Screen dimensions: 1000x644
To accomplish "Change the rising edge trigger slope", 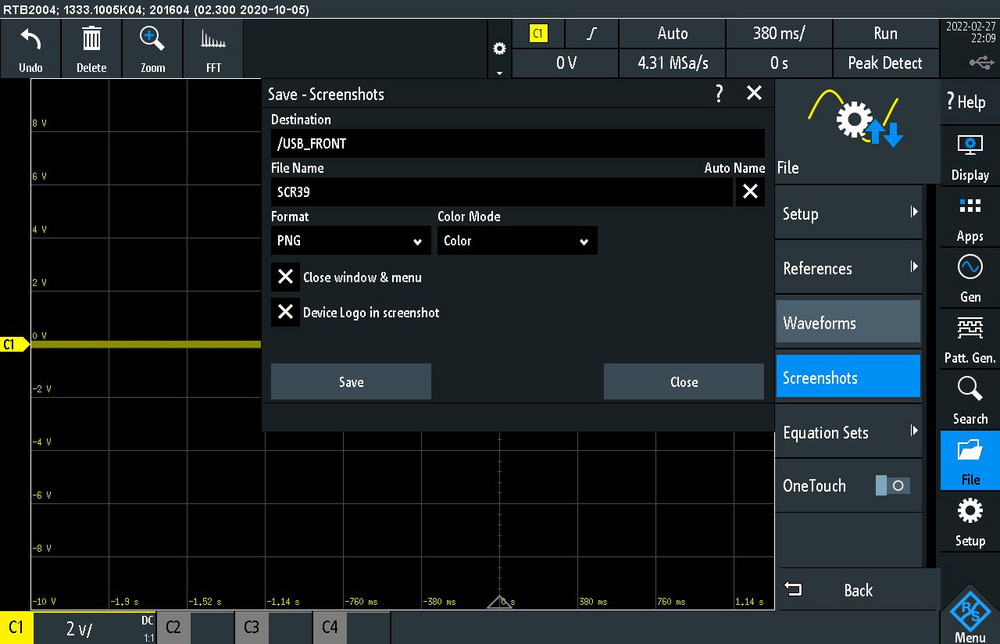I will (x=592, y=34).
